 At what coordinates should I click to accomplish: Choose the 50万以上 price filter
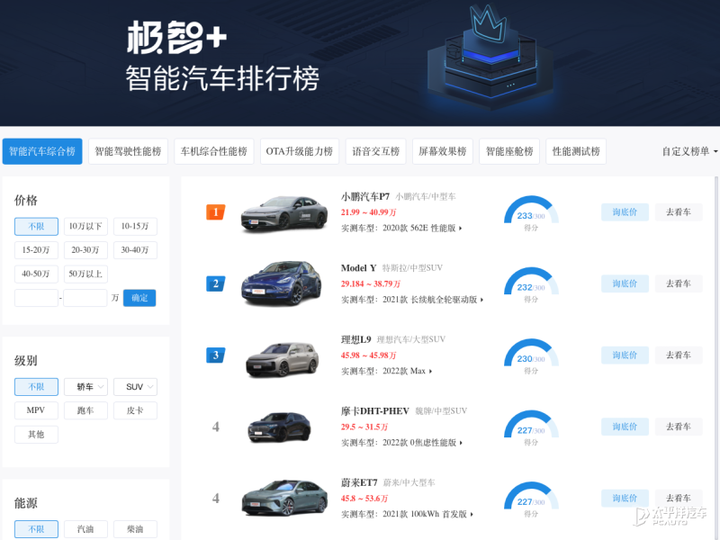click(86, 274)
